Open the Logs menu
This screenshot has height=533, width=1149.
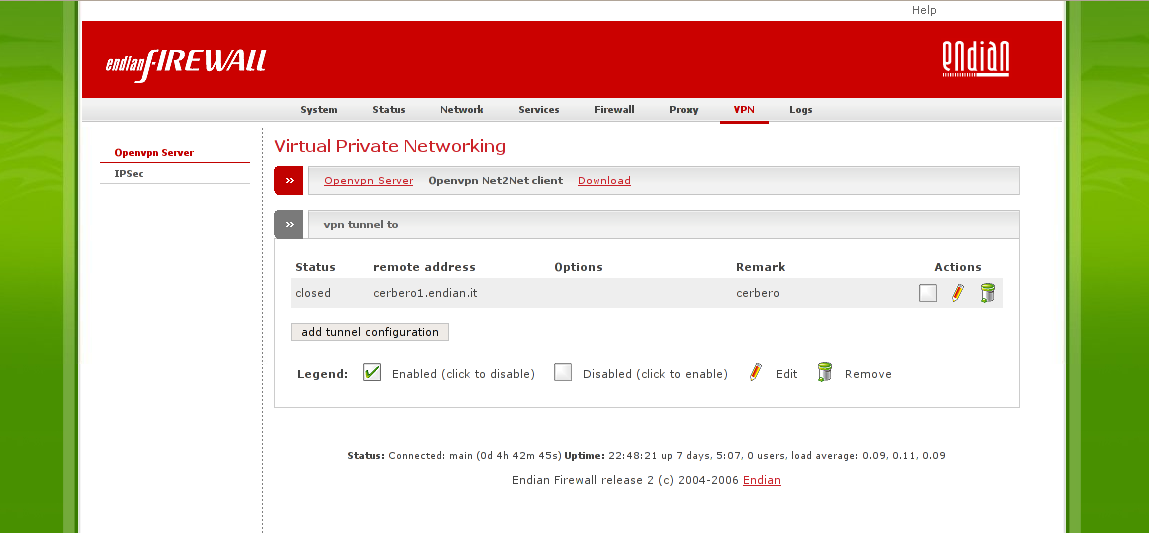point(801,110)
